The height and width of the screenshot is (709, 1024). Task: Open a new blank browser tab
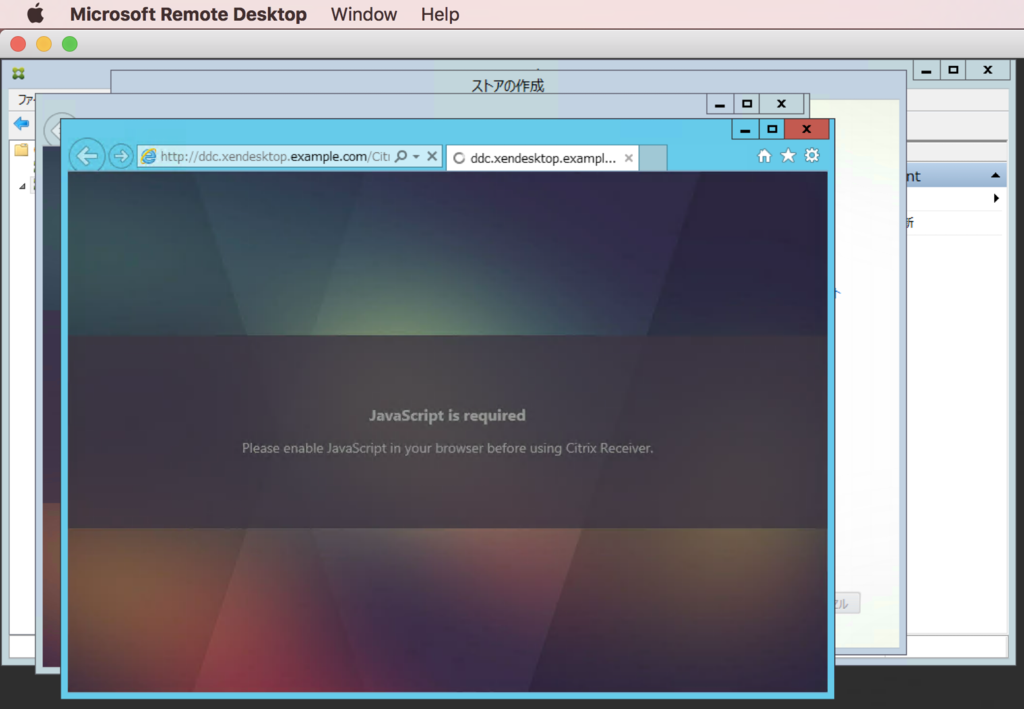tap(652, 158)
